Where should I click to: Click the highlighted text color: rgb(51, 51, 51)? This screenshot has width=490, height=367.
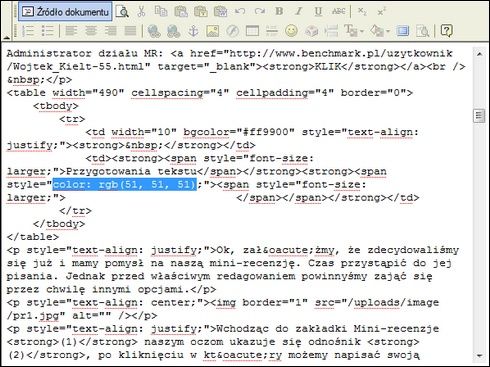(125, 184)
